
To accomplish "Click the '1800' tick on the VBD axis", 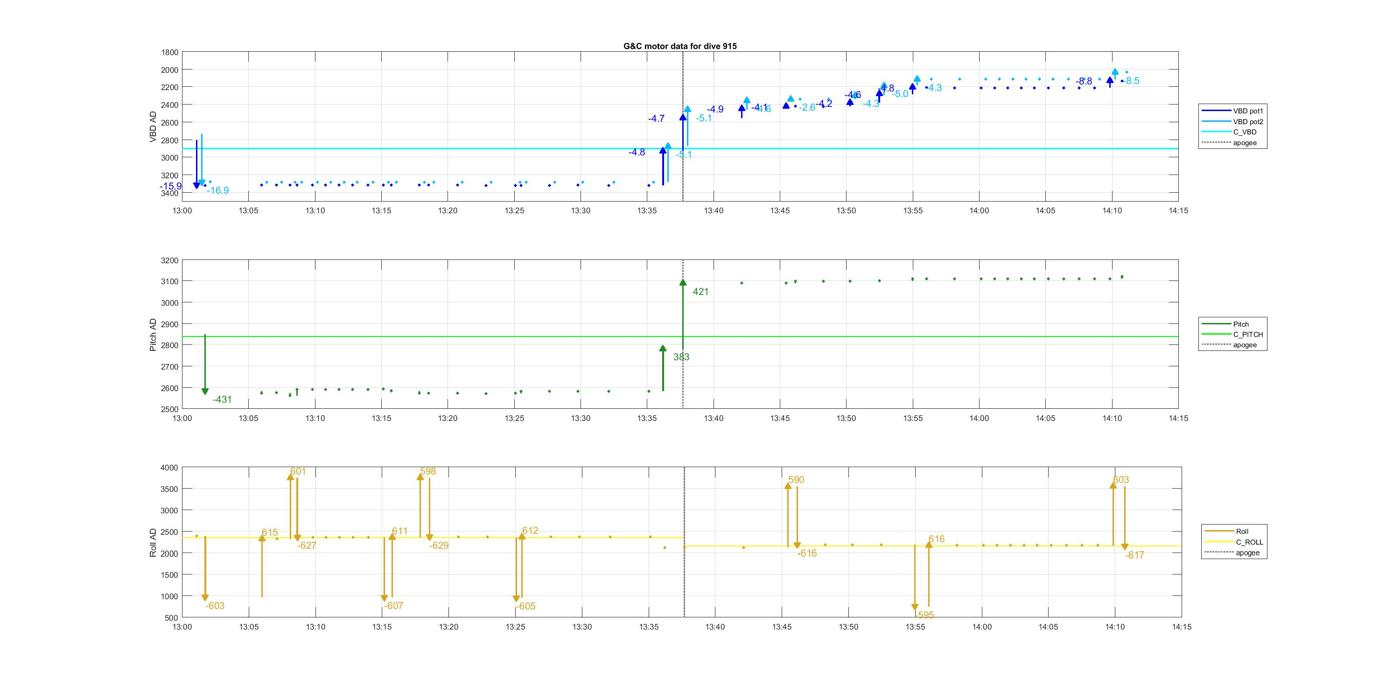I will pyautogui.click(x=170, y=52).
